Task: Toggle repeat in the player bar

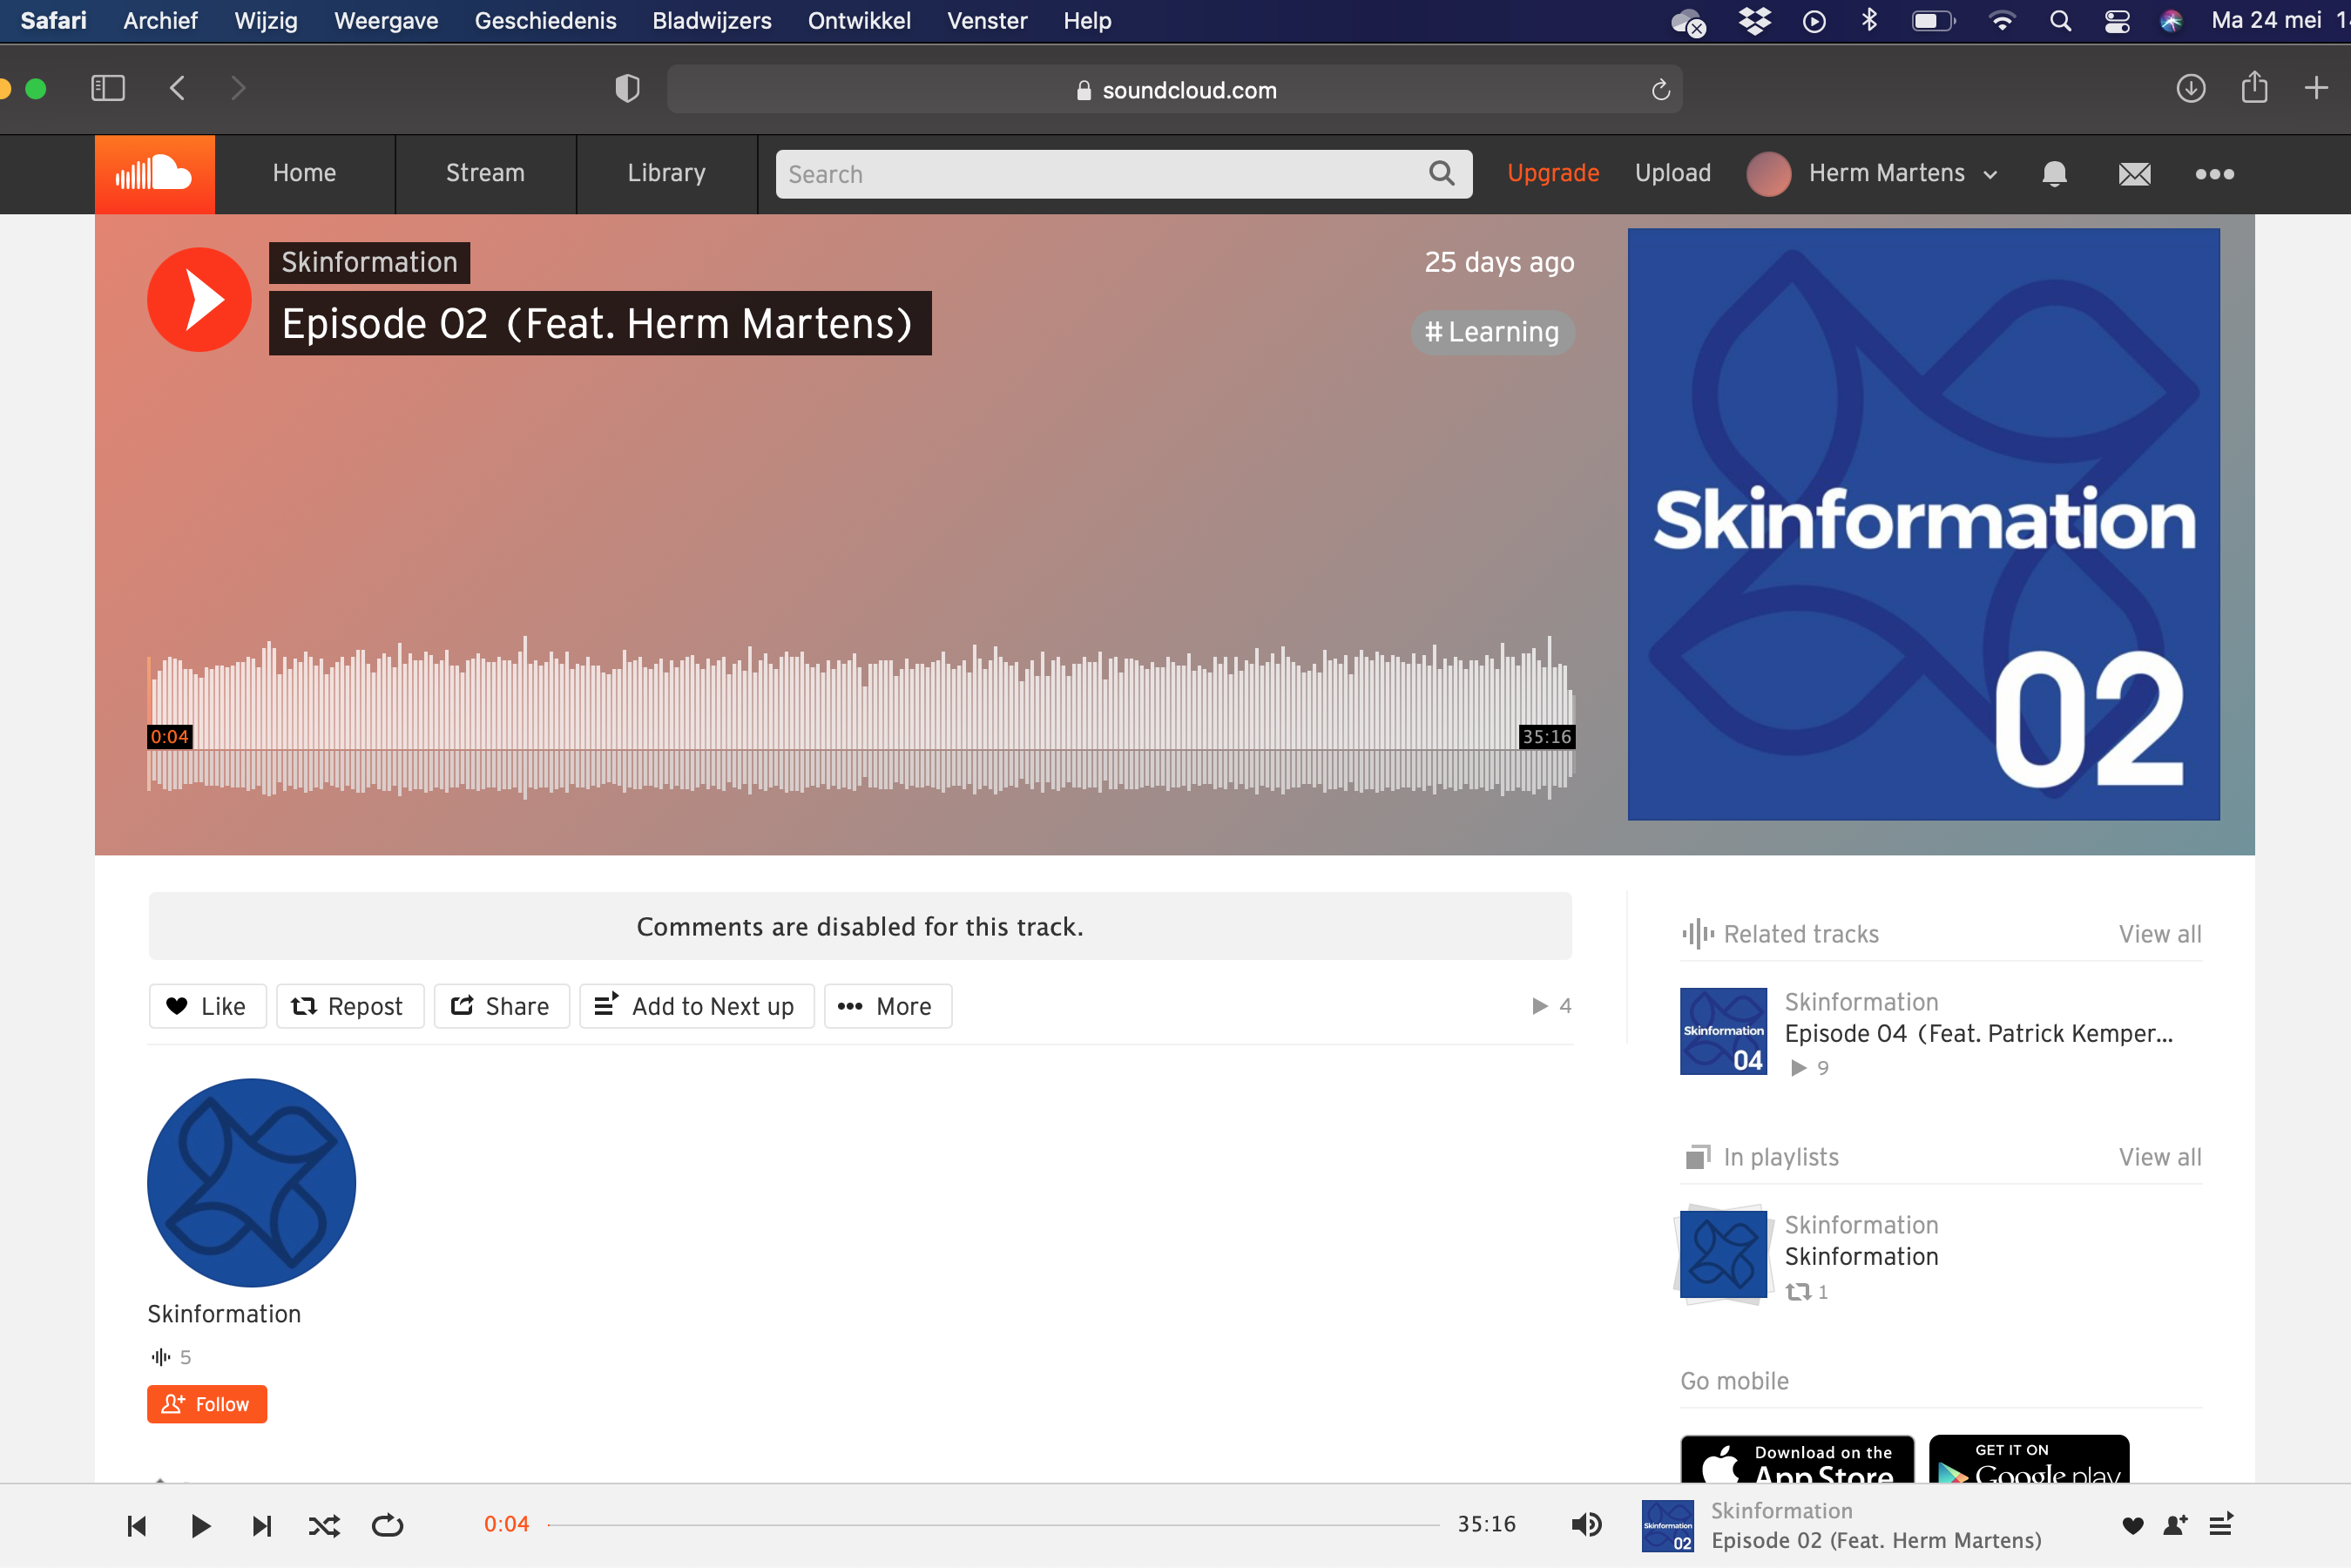Action: click(x=387, y=1525)
